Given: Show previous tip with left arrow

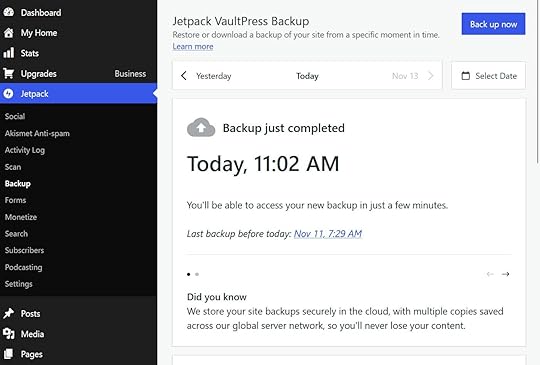Looking at the screenshot, I should coord(490,274).
